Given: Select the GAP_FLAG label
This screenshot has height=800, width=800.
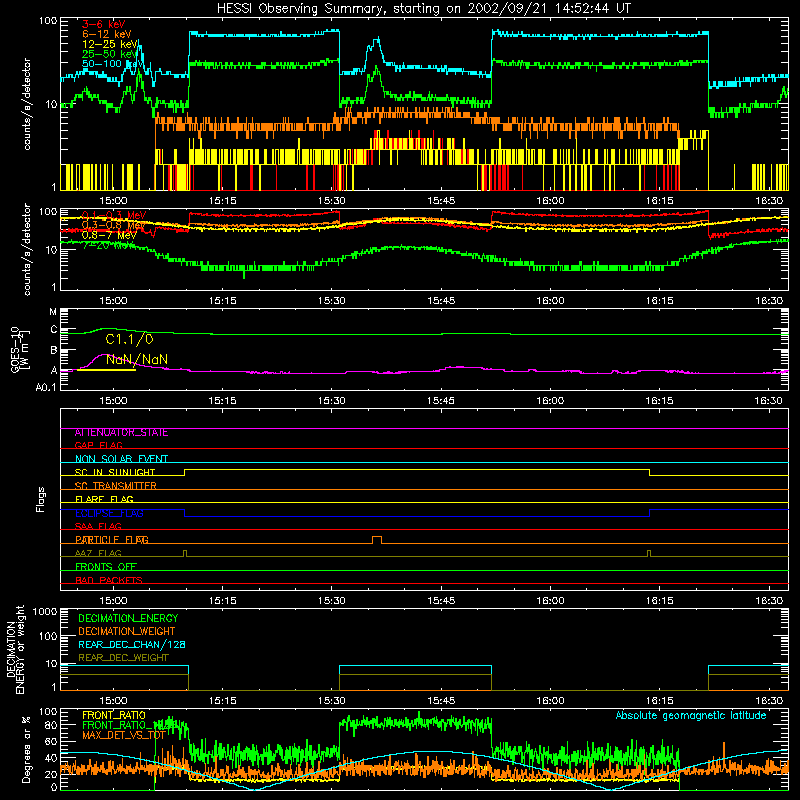Looking at the screenshot, I should coord(98,445).
